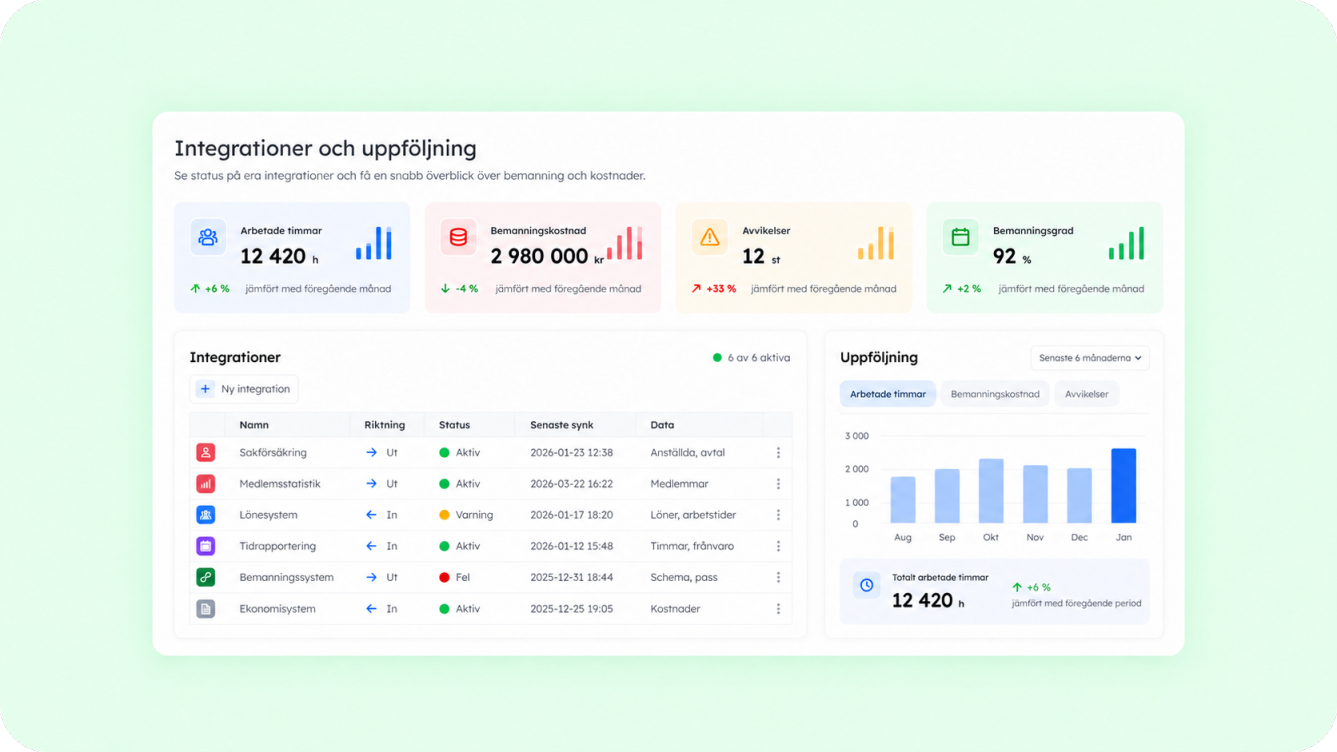The height and width of the screenshot is (752, 1337).
Task: Open the three-dot menu for Sakförsäkring
Action: 778,453
